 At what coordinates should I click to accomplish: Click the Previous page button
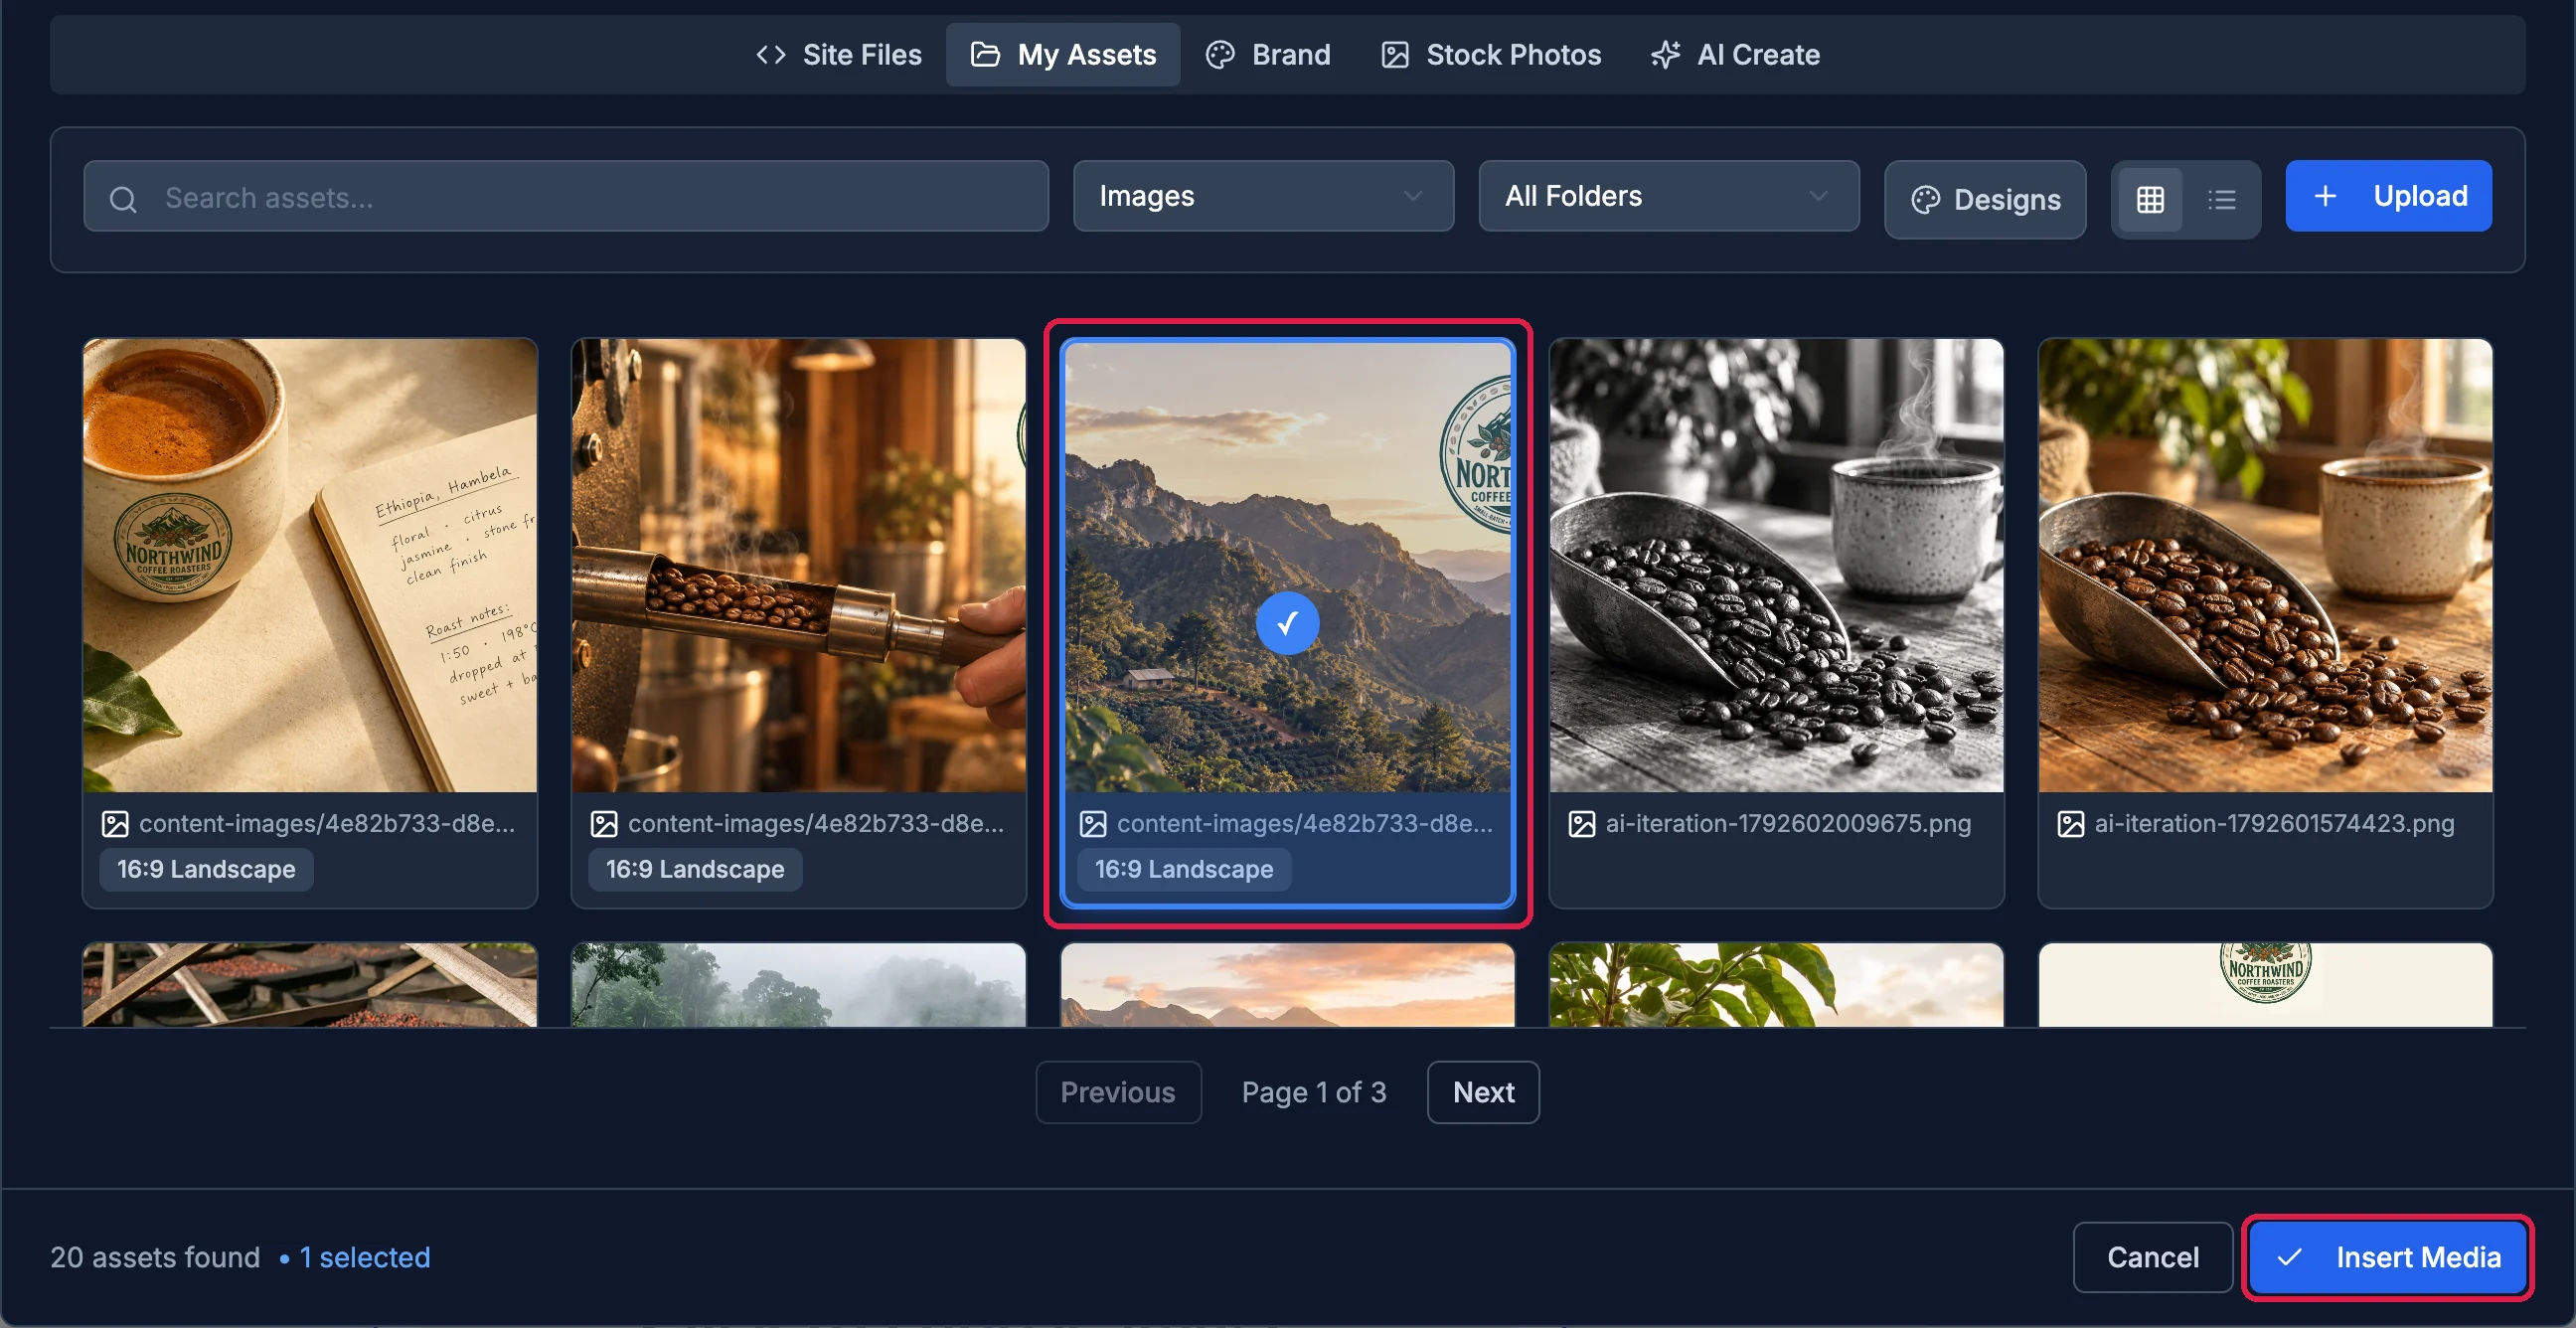[x=1118, y=1092]
